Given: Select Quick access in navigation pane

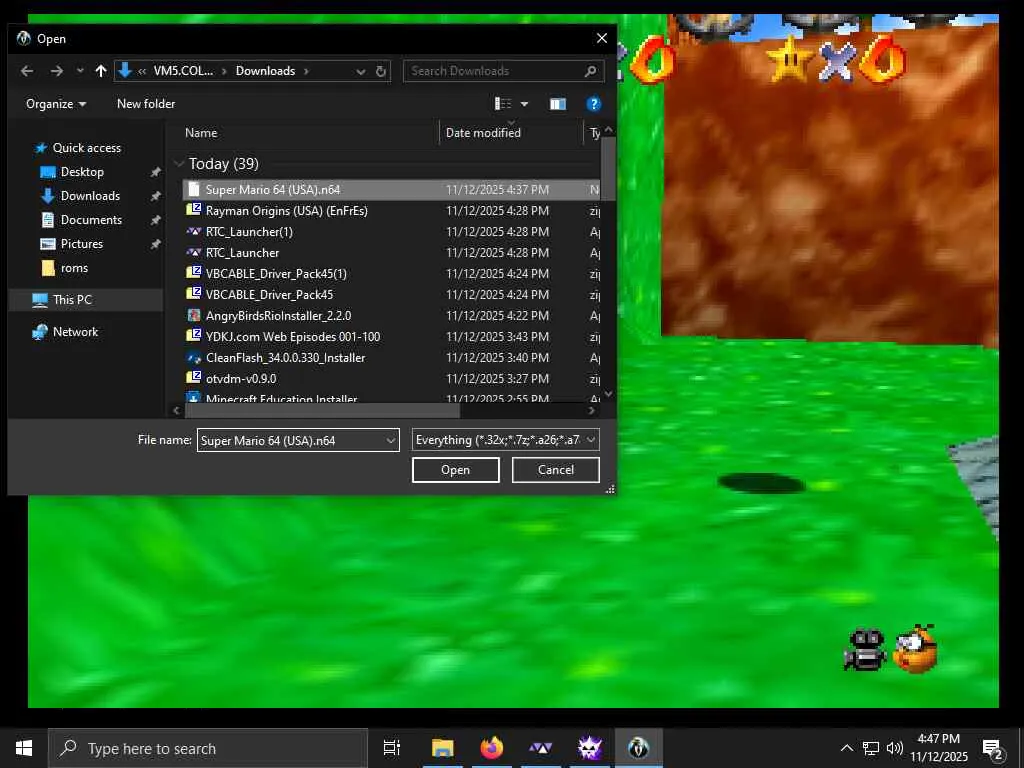Looking at the screenshot, I should click(x=86, y=148).
